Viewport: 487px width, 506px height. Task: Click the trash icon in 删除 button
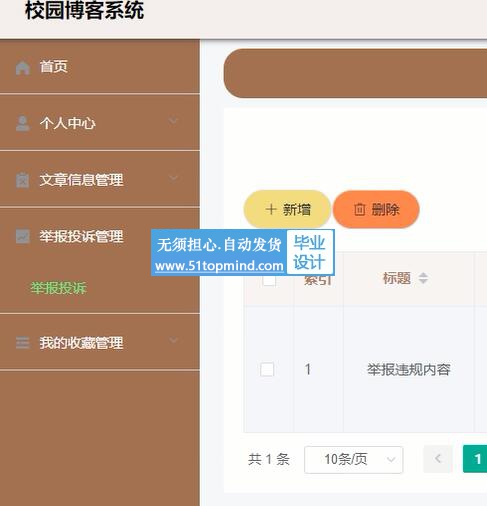coord(359,210)
